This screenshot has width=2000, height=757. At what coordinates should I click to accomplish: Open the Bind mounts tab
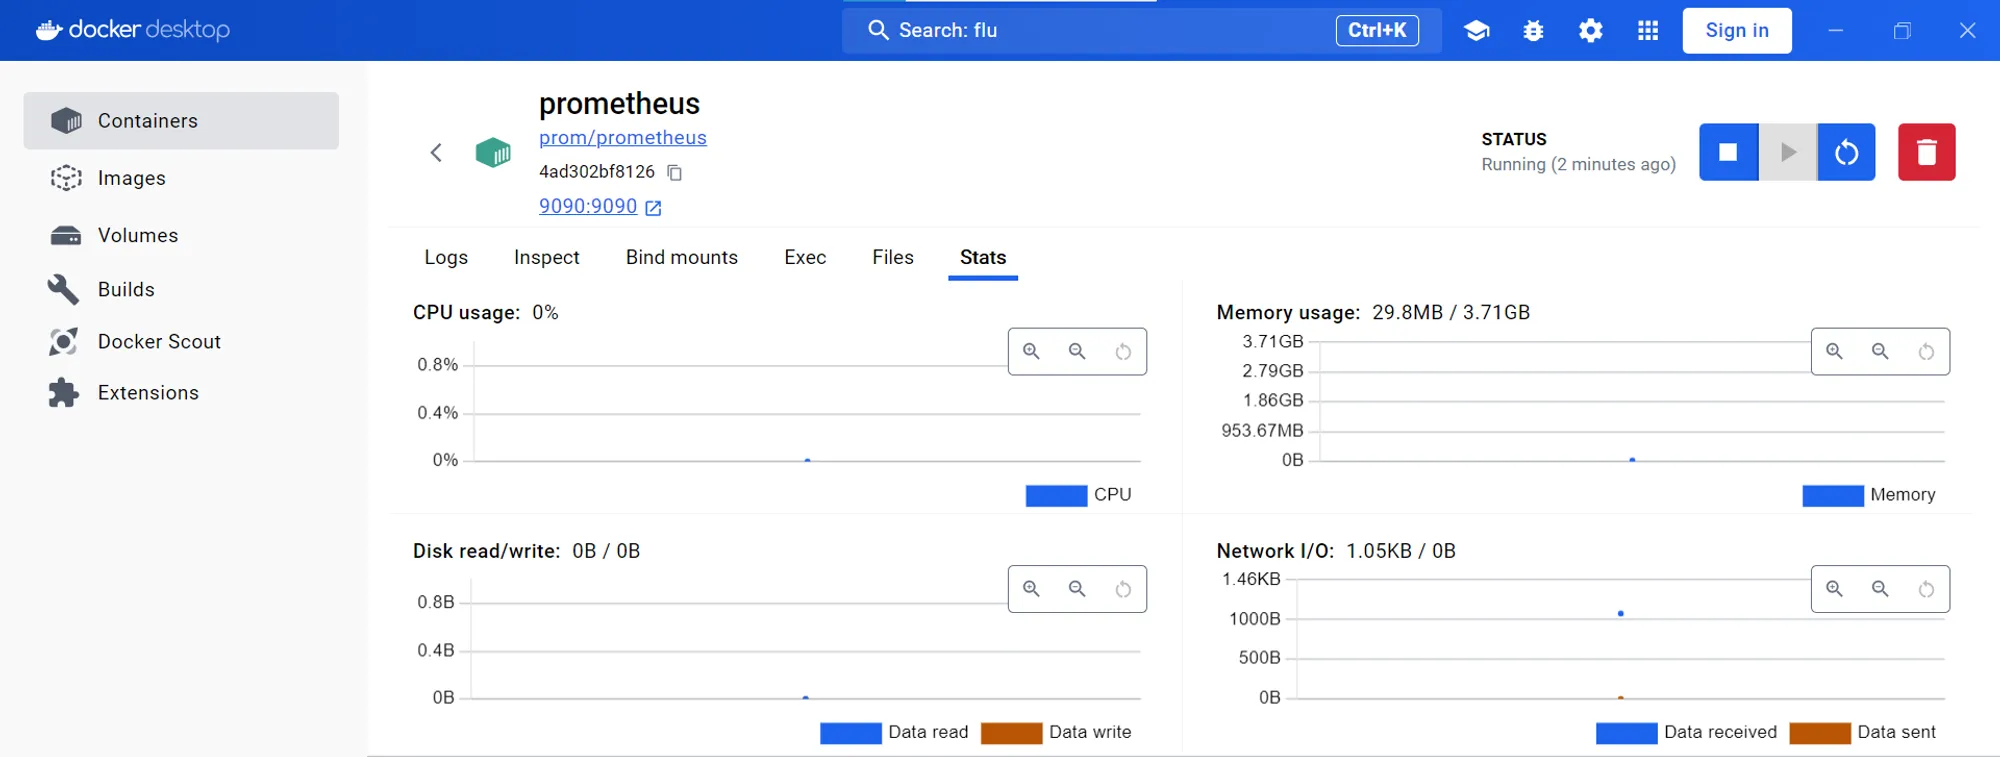pyautogui.click(x=682, y=257)
